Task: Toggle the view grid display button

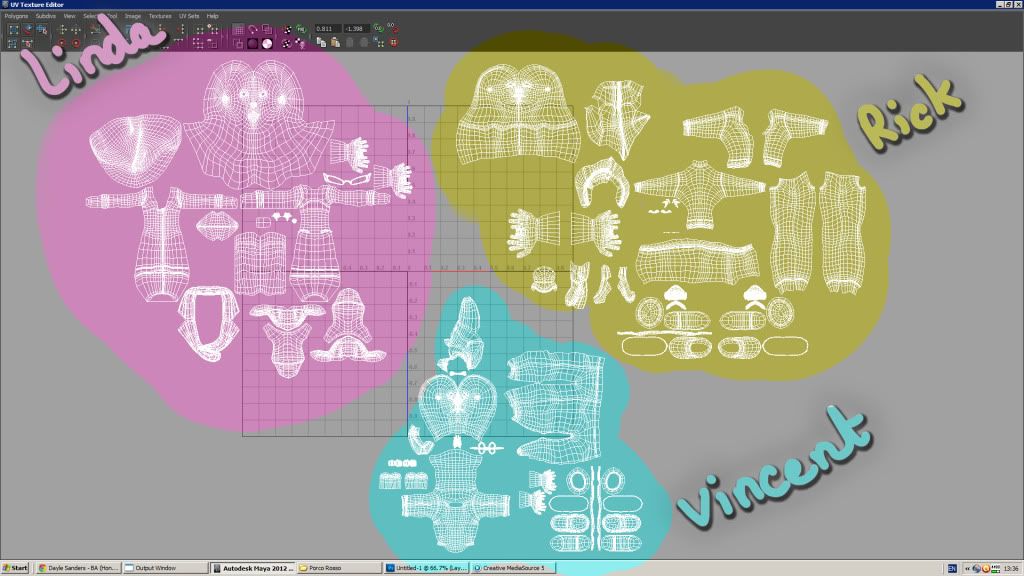Action: pyautogui.click(x=238, y=29)
